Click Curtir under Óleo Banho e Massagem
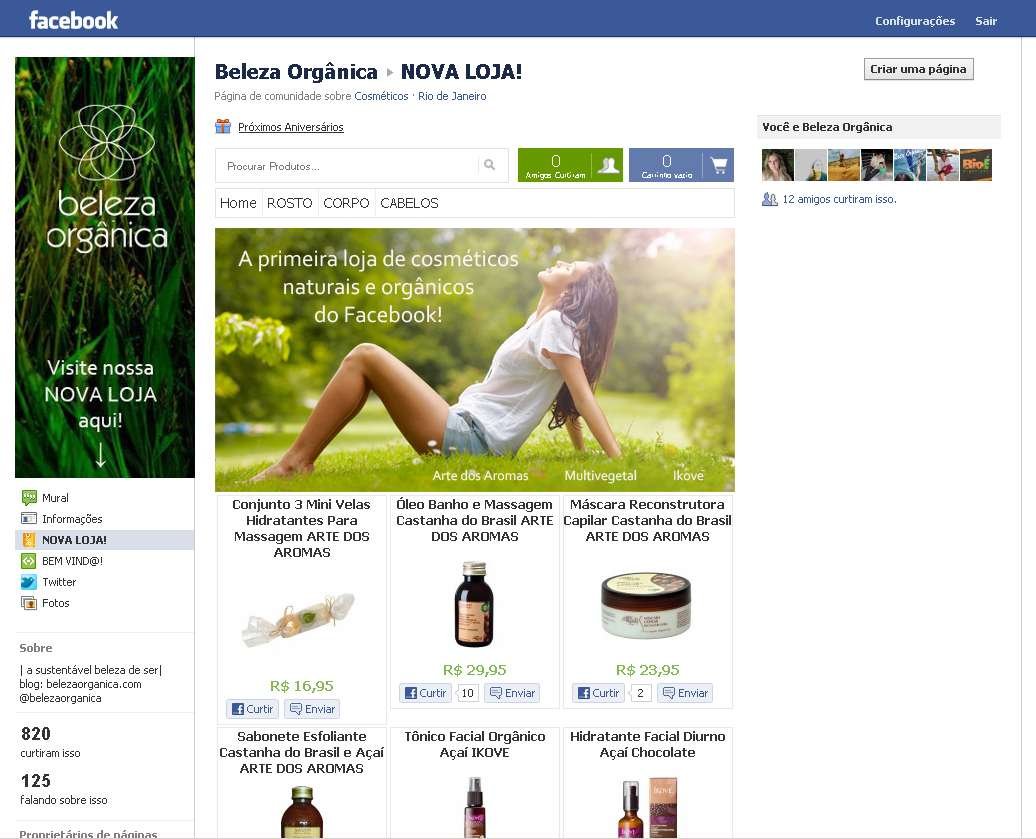This screenshot has height=839, width=1036. pyautogui.click(x=426, y=693)
